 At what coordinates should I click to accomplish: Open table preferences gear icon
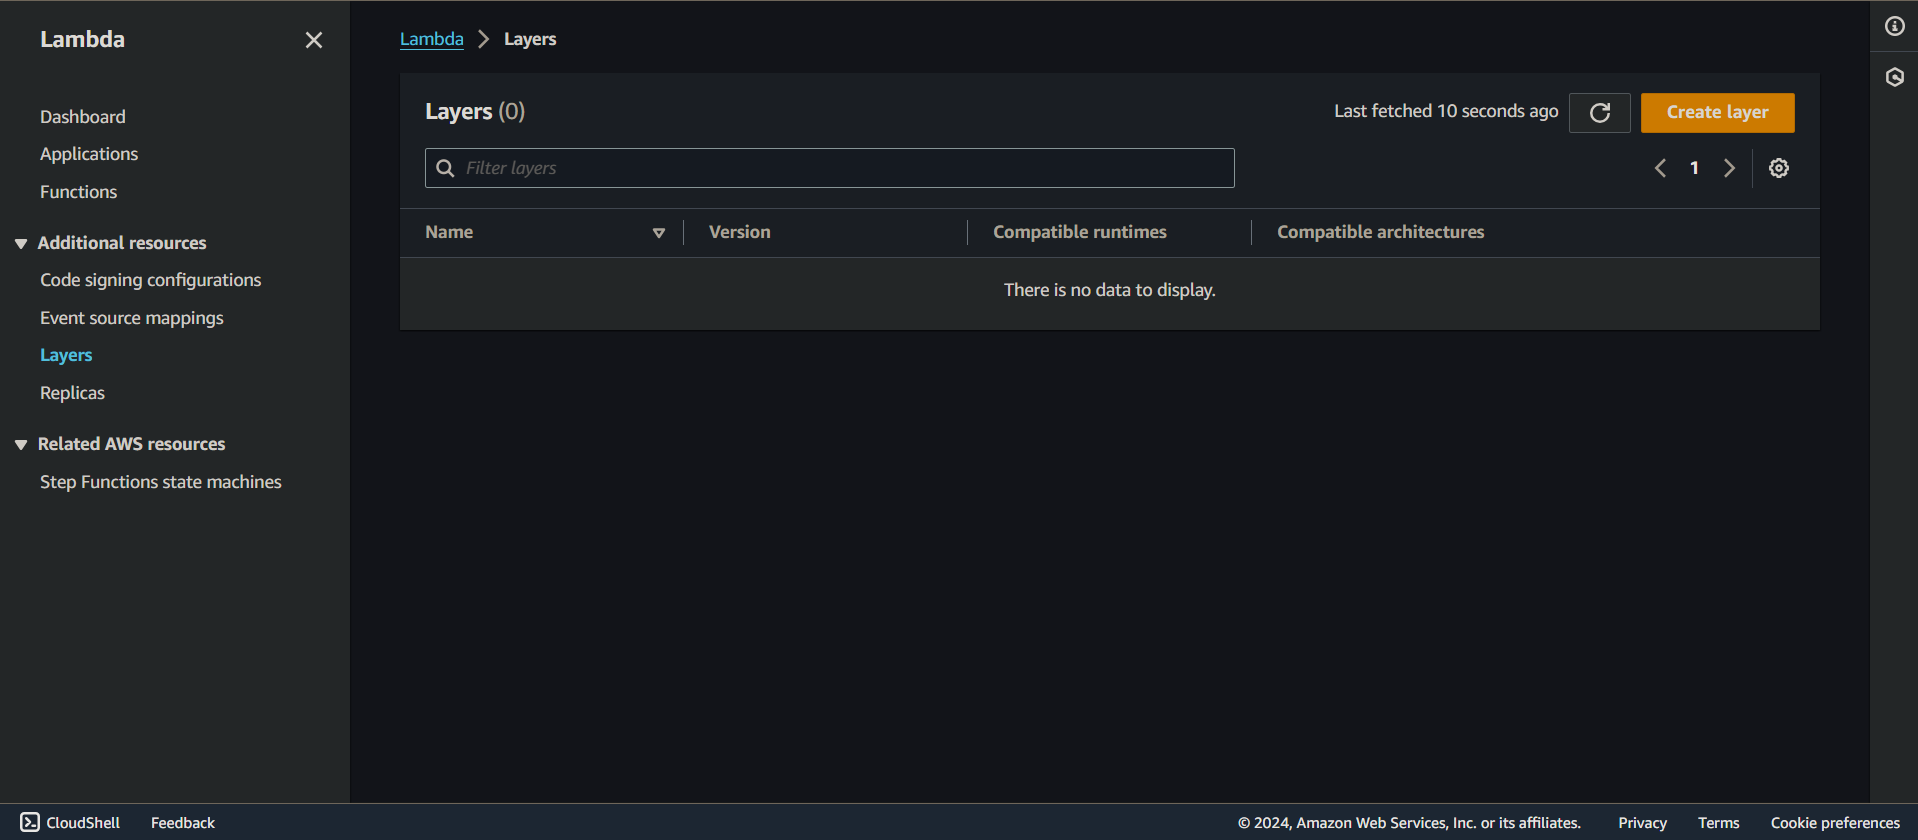(x=1779, y=168)
